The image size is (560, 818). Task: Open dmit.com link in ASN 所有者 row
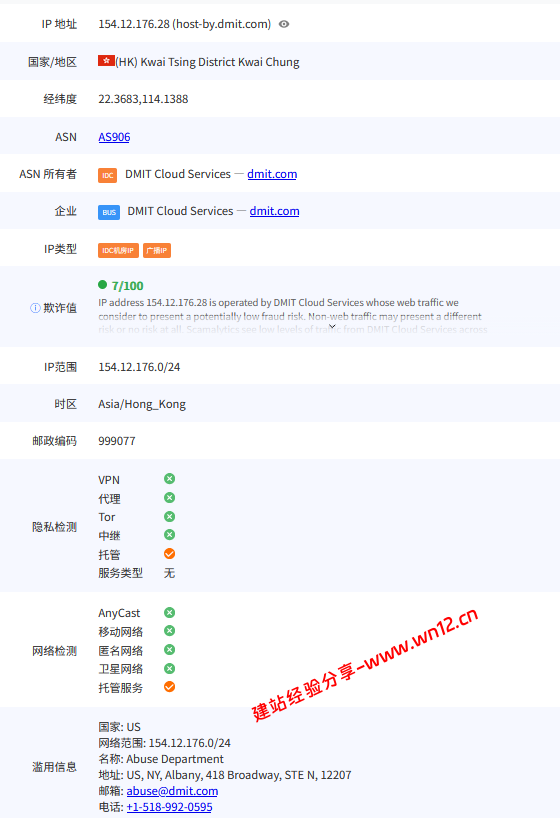click(x=272, y=174)
